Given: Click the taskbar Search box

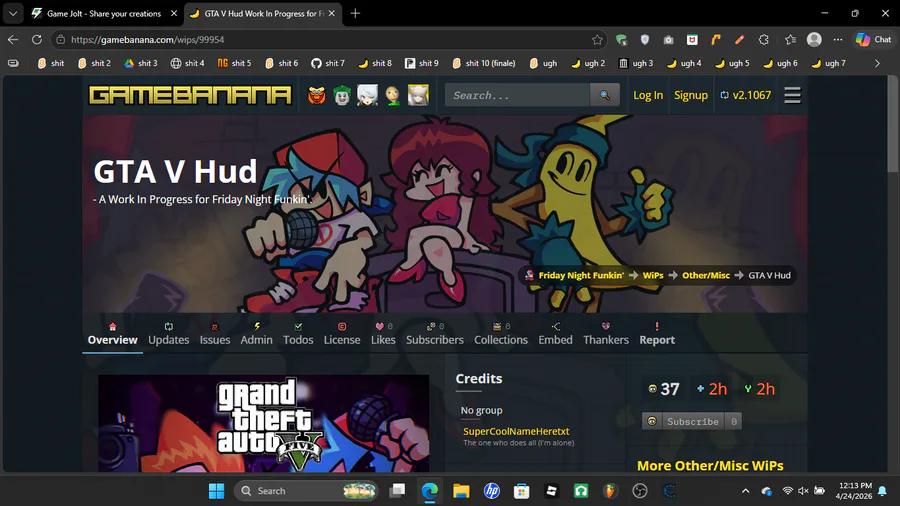Looking at the screenshot, I should coord(306,491).
